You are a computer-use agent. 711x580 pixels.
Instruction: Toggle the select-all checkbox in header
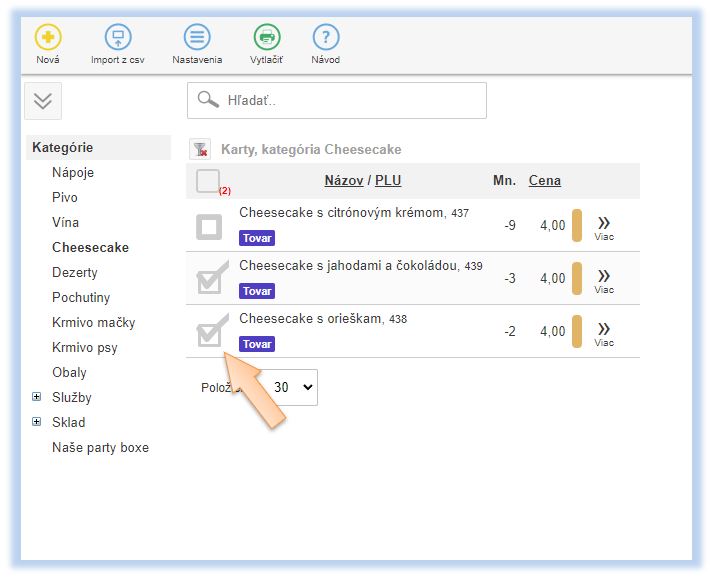pyautogui.click(x=208, y=181)
